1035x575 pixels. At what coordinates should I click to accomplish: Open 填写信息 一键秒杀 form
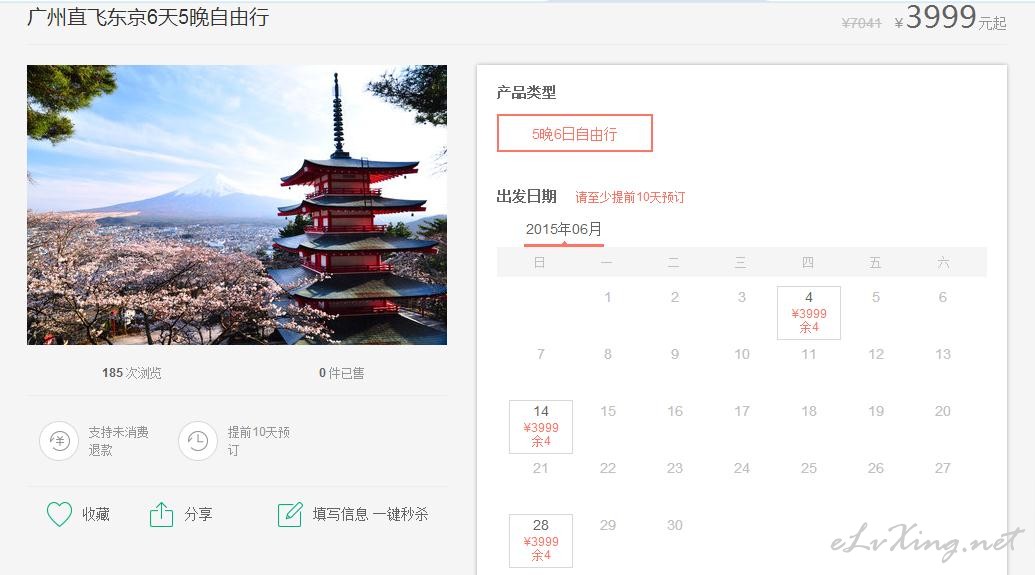tap(370, 514)
